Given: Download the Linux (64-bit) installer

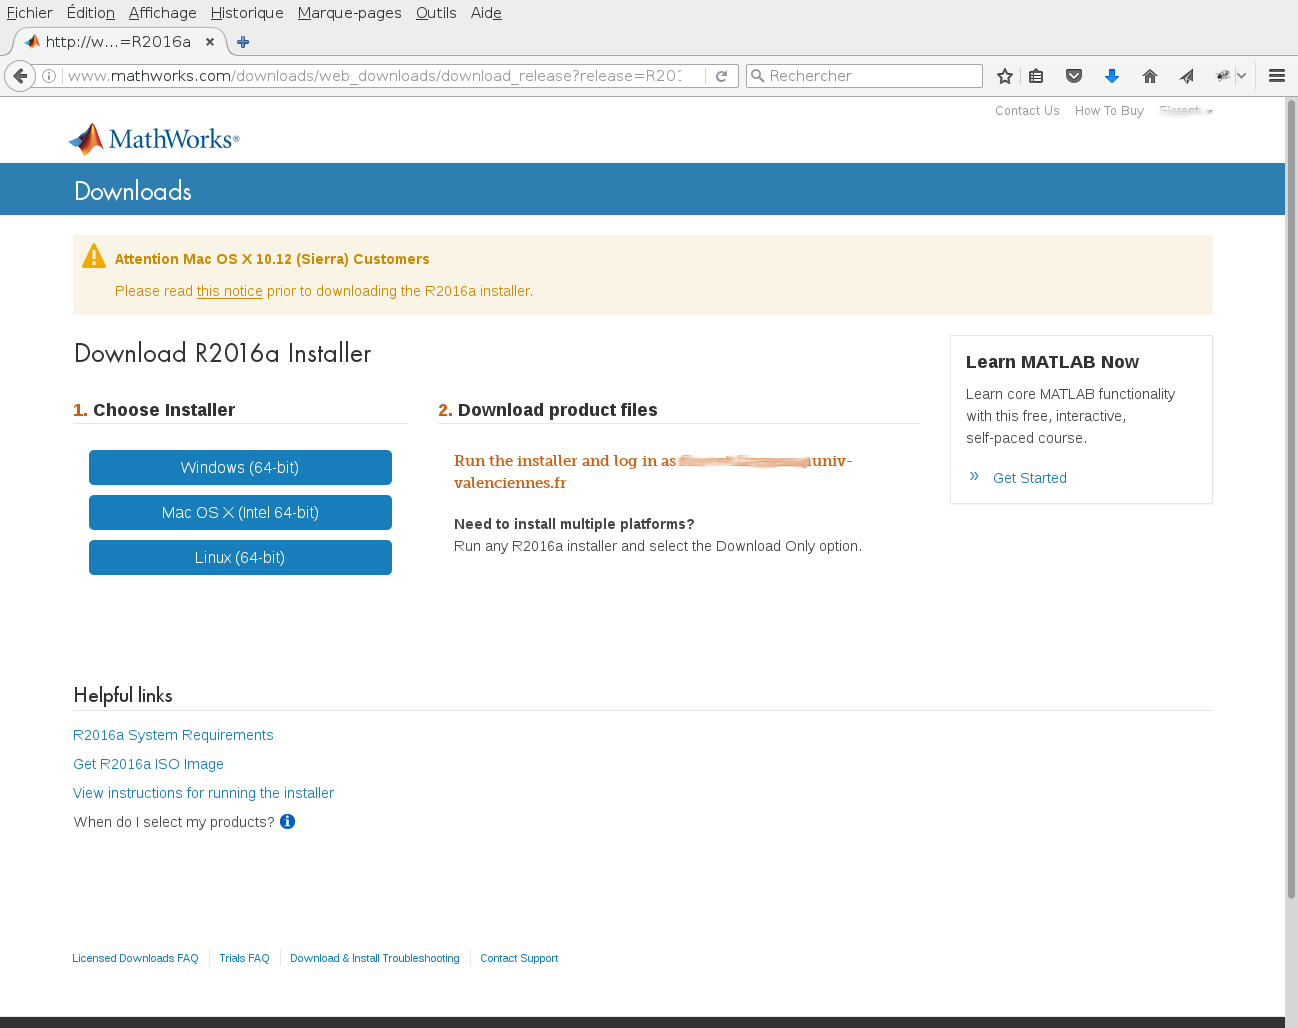Looking at the screenshot, I should pos(240,558).
